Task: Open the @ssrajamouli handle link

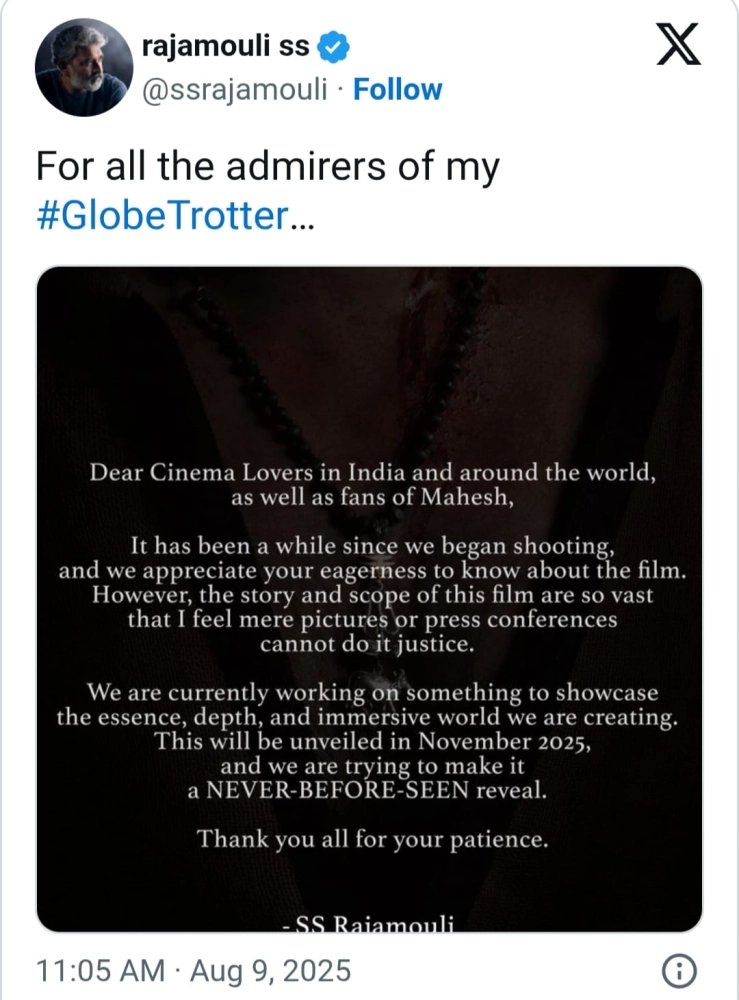Action: [x=236, y=89]
